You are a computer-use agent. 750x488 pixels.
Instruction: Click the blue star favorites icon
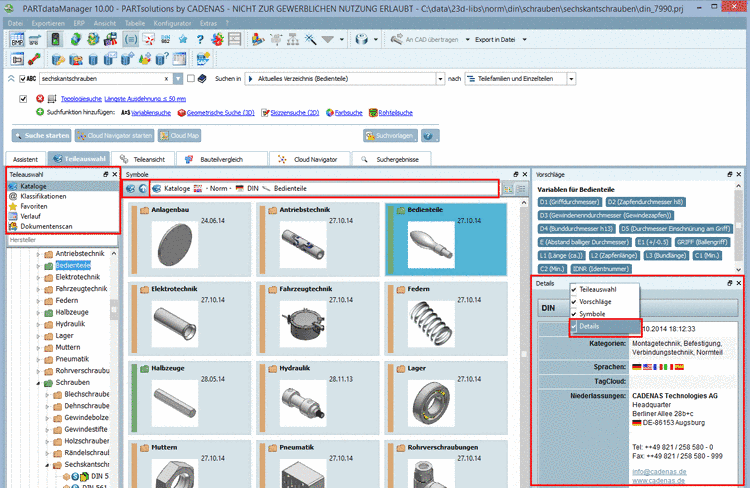[183, 39]
